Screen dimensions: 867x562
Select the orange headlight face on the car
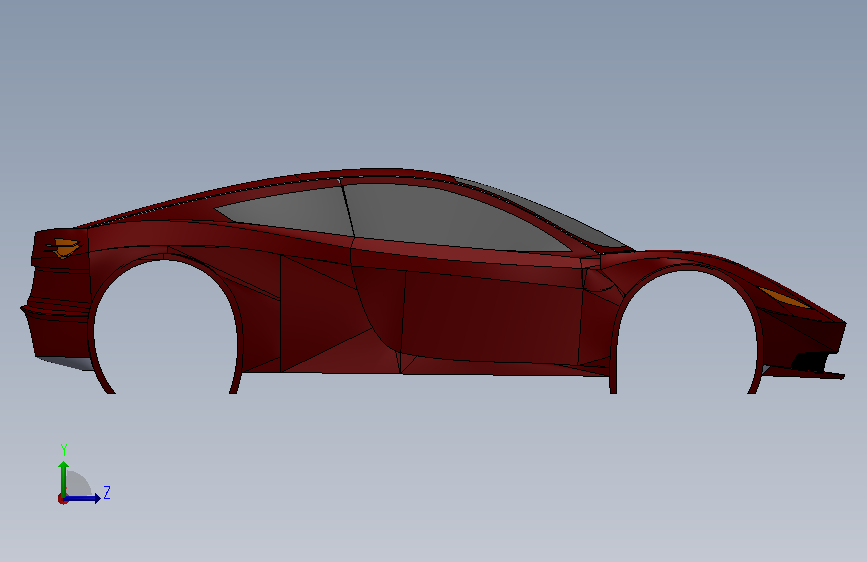tap(784, 298)
